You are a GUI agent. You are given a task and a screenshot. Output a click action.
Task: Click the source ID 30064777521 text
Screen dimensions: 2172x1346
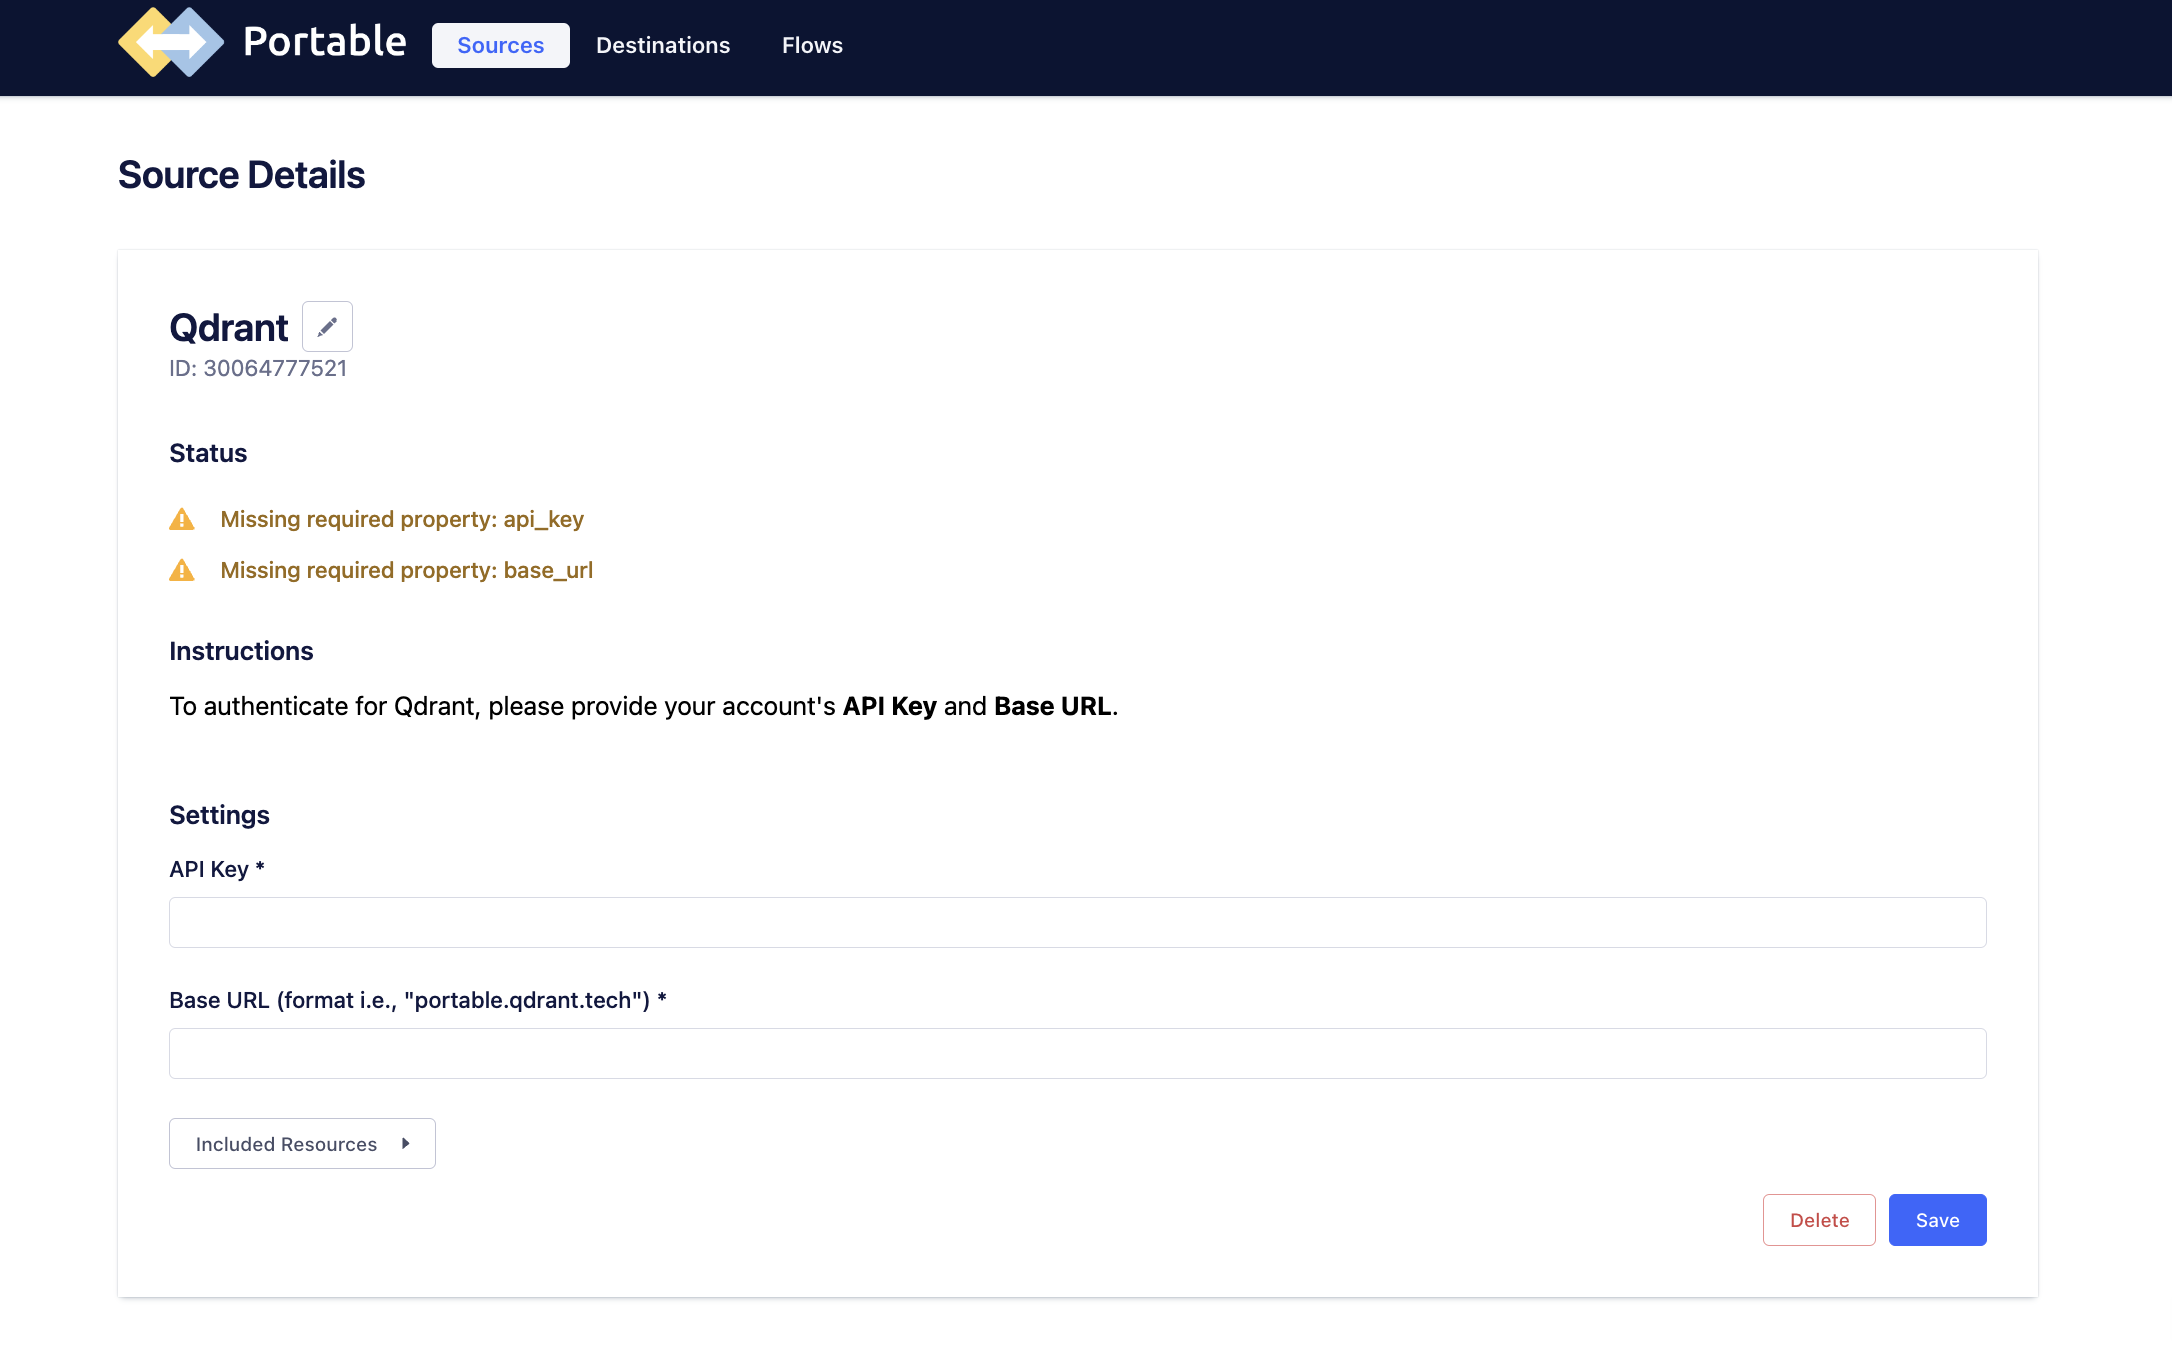tap(258, 368)
